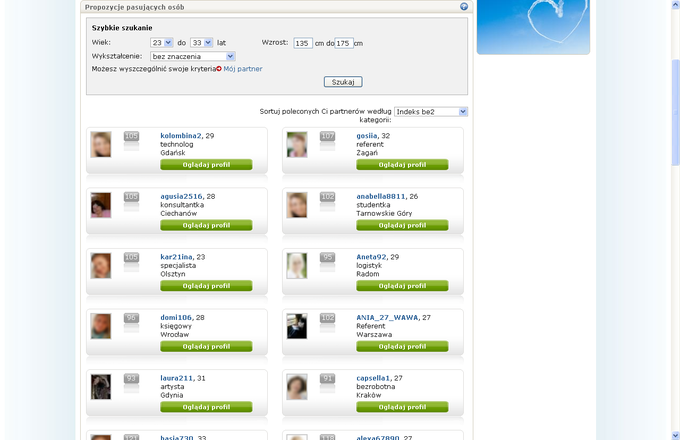Click Oglądaj profil for domi106
Screen dimensions: 680x440
[206, 347]
